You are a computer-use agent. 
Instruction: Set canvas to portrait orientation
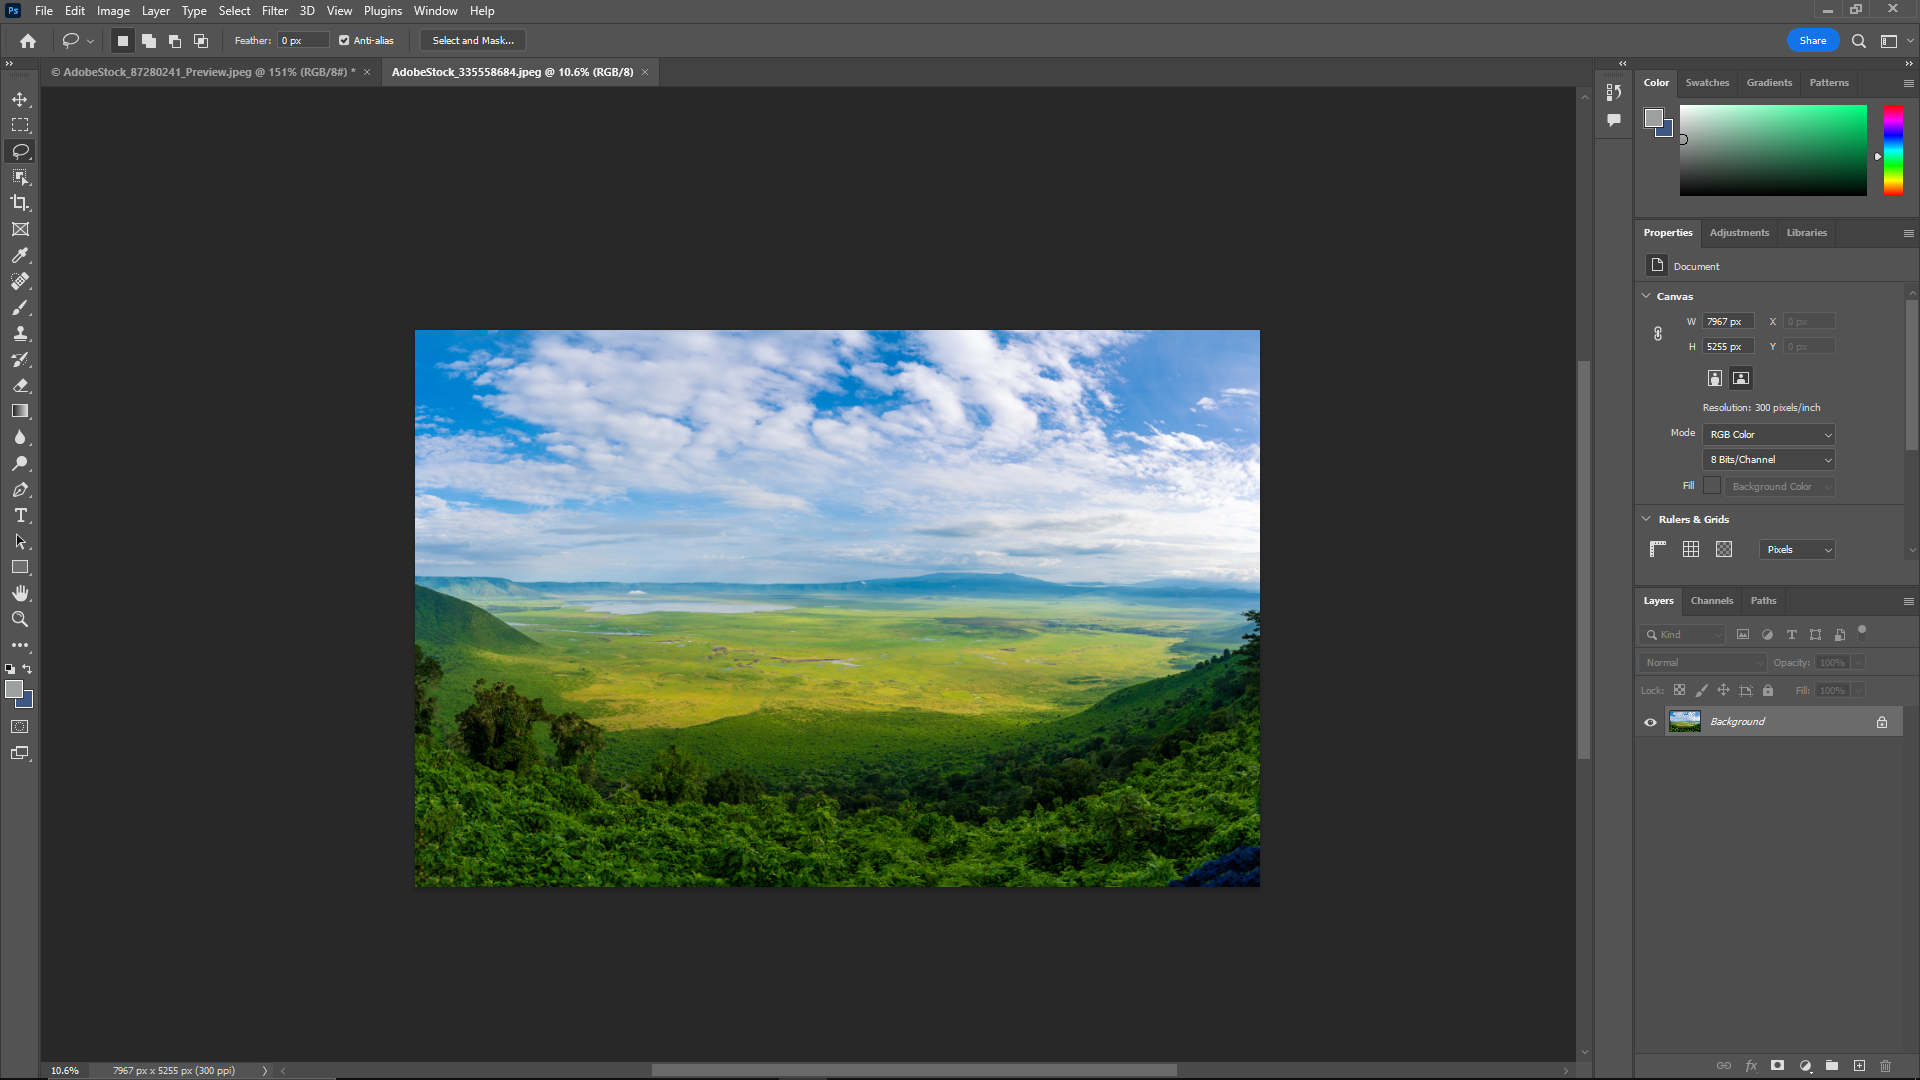[x=1715, y=378]
